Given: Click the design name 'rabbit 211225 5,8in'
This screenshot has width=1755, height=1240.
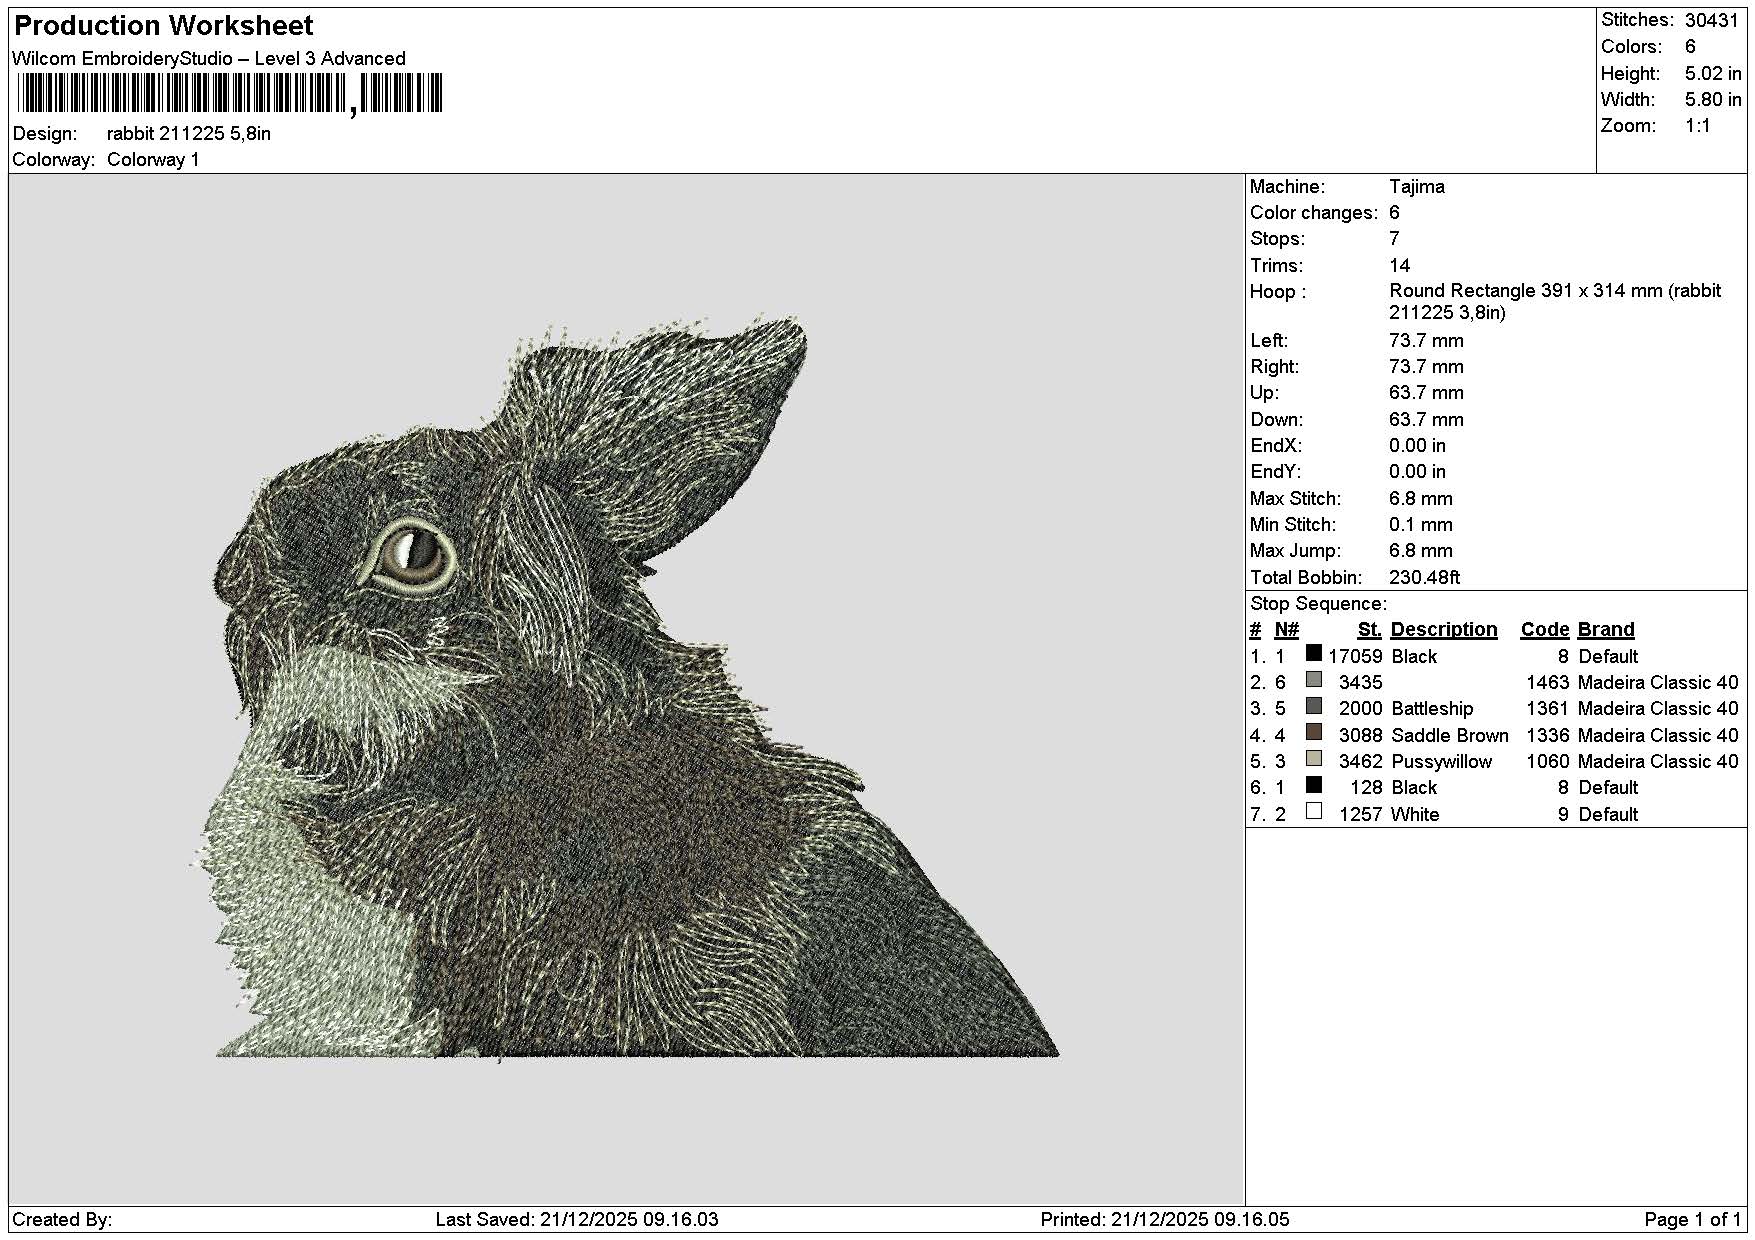Looking at the screenshot, I should point(189,134).
